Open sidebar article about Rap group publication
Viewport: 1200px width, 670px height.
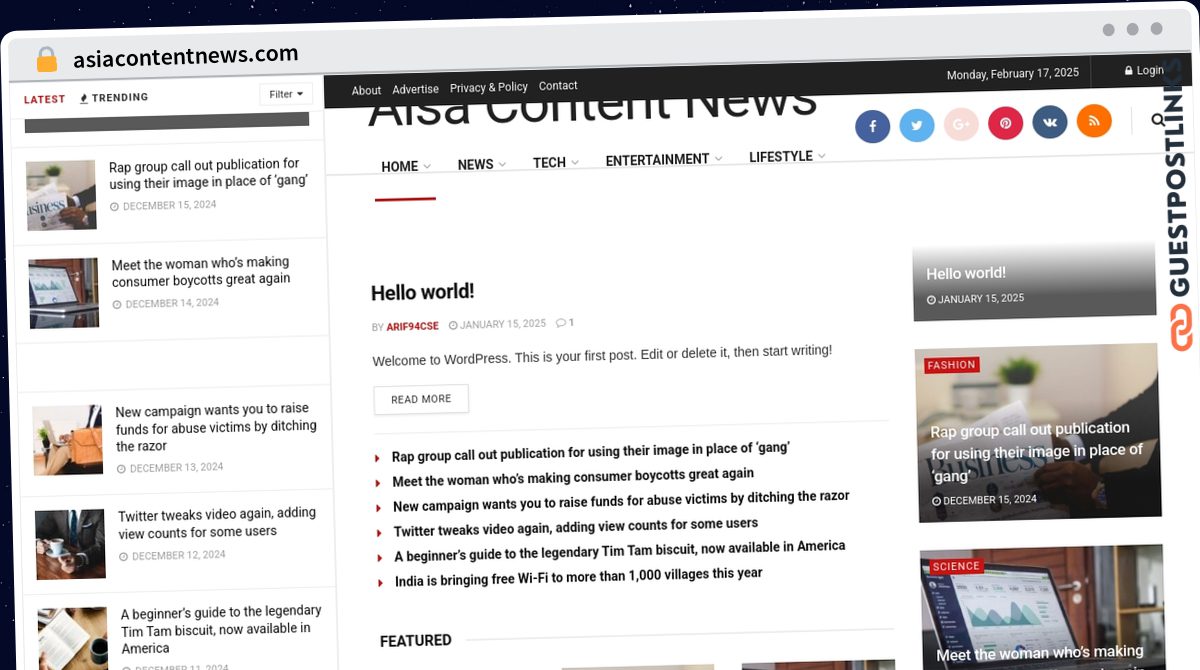pos(208,173)
